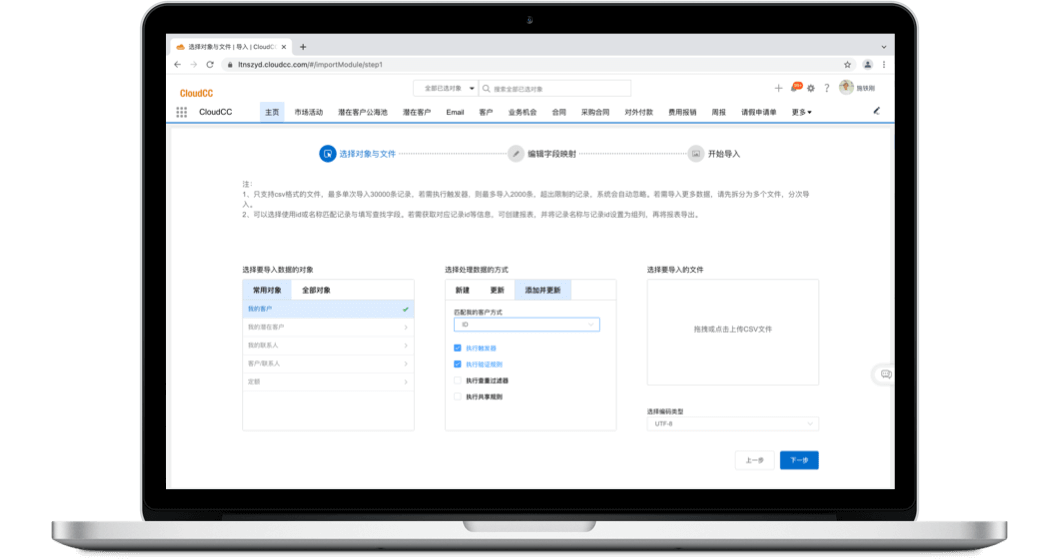Open the browser profile icon

tap(867, 65)
